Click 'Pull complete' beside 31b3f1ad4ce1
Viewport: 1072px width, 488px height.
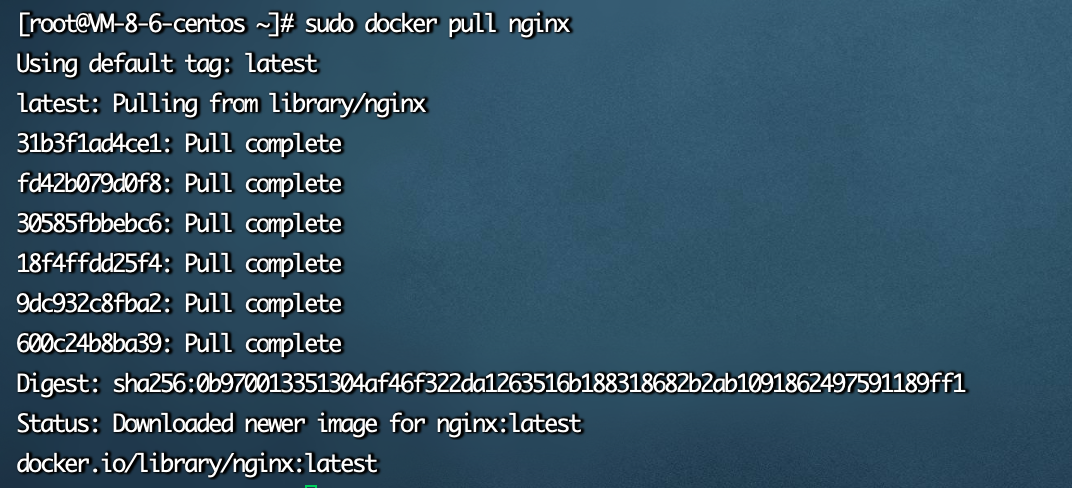tap(263, 144)
